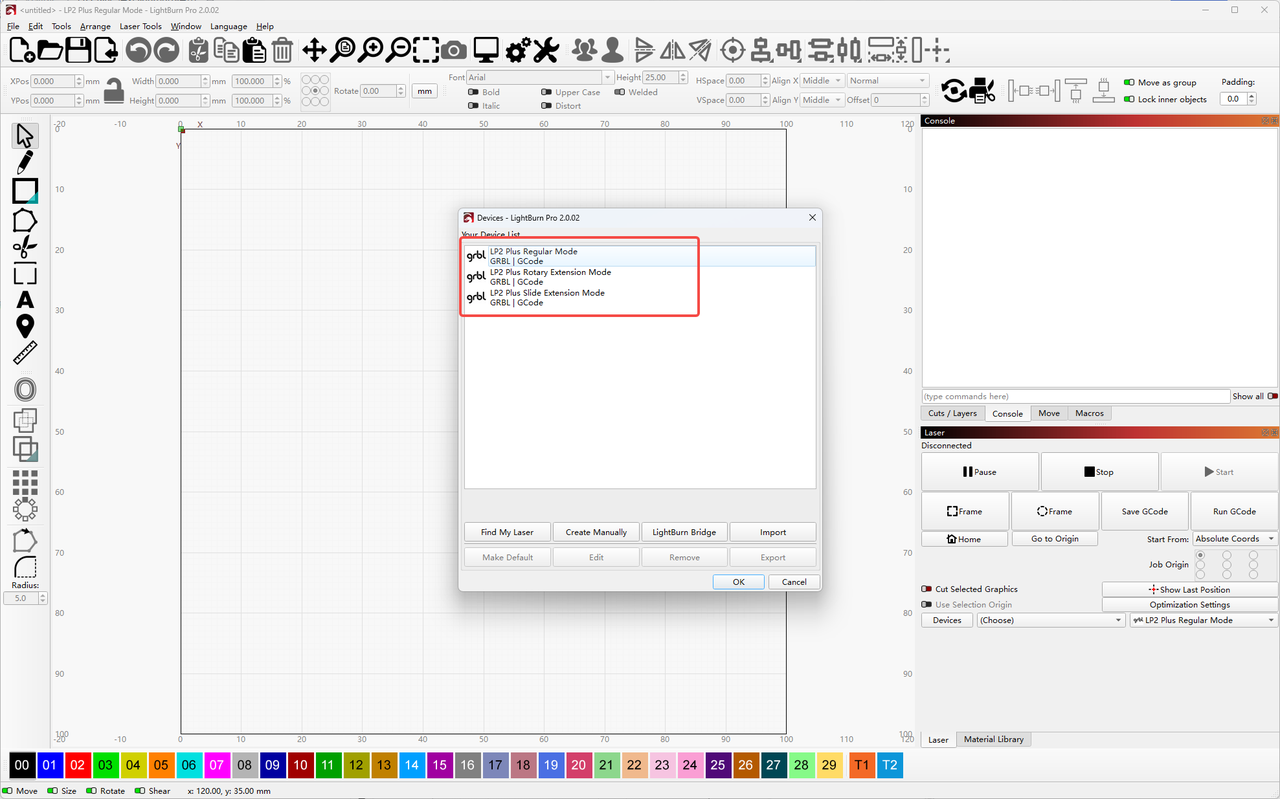
Task: Open the Arrange menu
Action: [x=95, y=26]
